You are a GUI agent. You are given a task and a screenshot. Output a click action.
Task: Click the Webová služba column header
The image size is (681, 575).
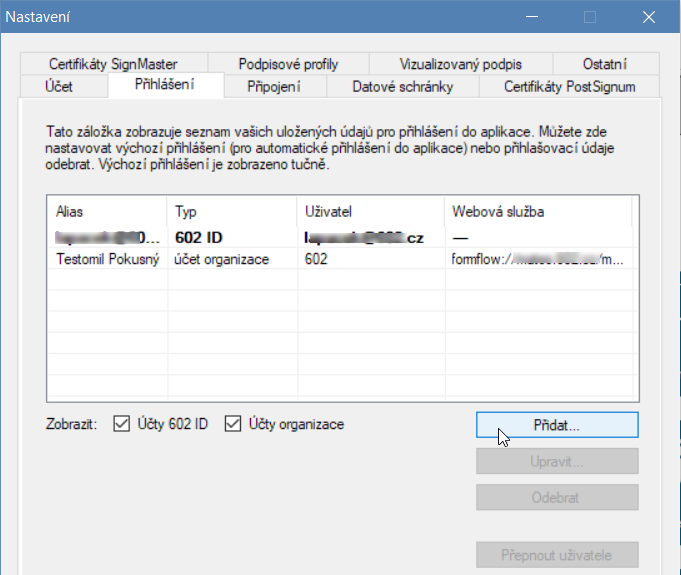coord(537,212)
